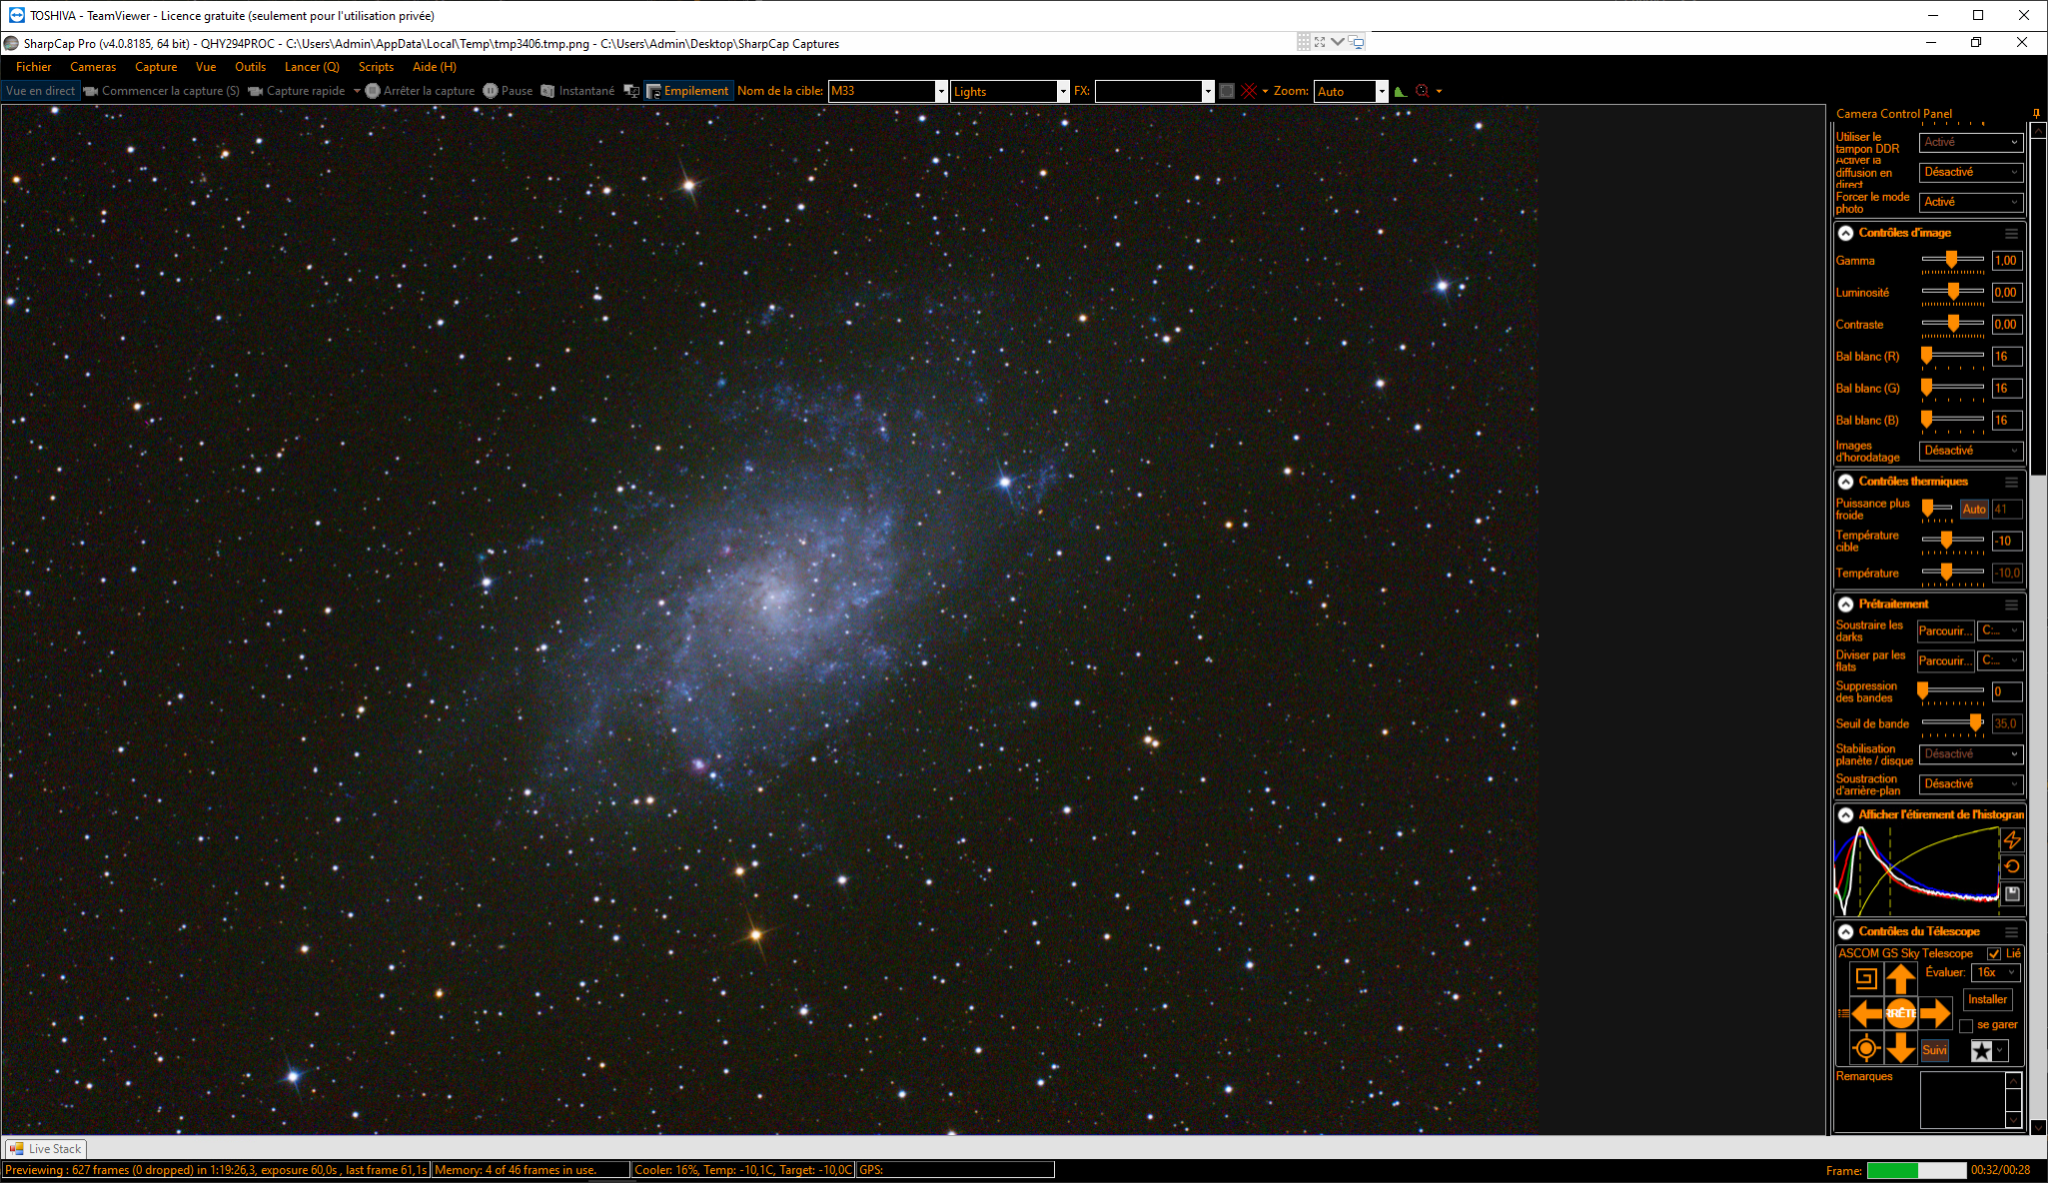
Task: Adjust the Gamma slider
Action: (x=1952, y=261)
